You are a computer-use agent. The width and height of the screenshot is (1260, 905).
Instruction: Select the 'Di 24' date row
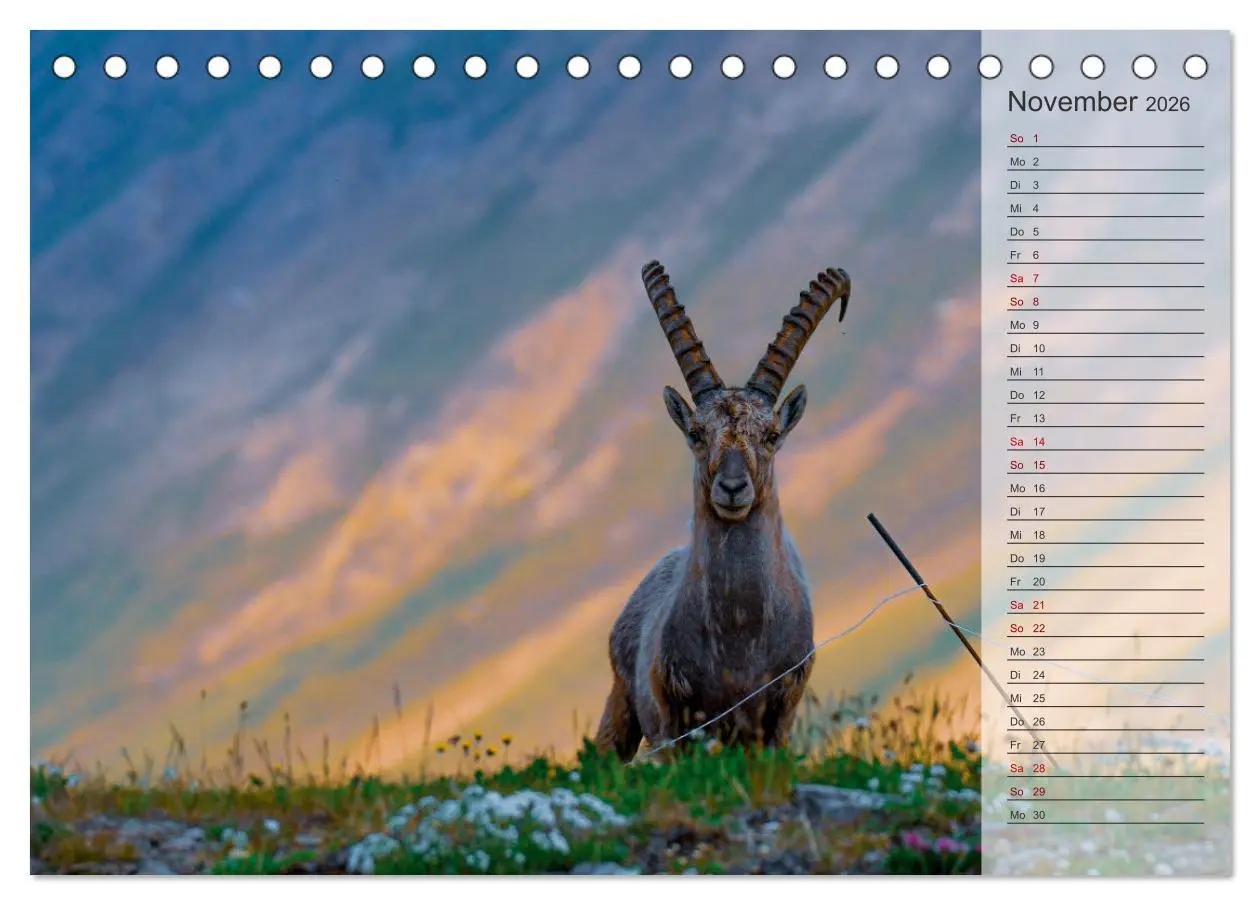tap(1105, 675)
